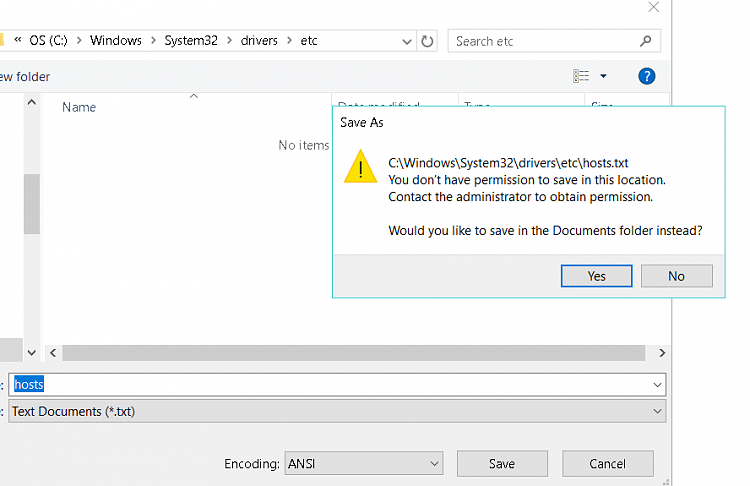Open the ANSI Encoding dropdown
750x486 pixels.
364,464
